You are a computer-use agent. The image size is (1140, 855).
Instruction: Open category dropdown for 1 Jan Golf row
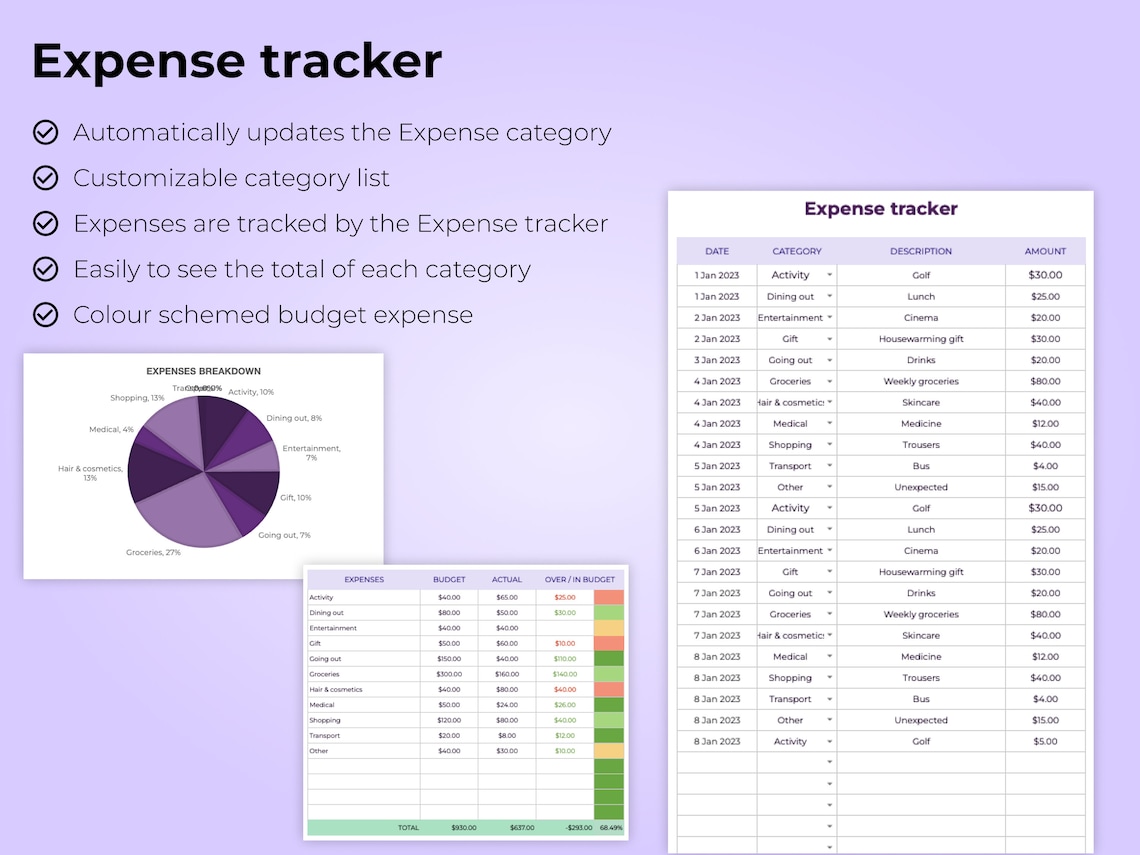(x=830, y=275)
